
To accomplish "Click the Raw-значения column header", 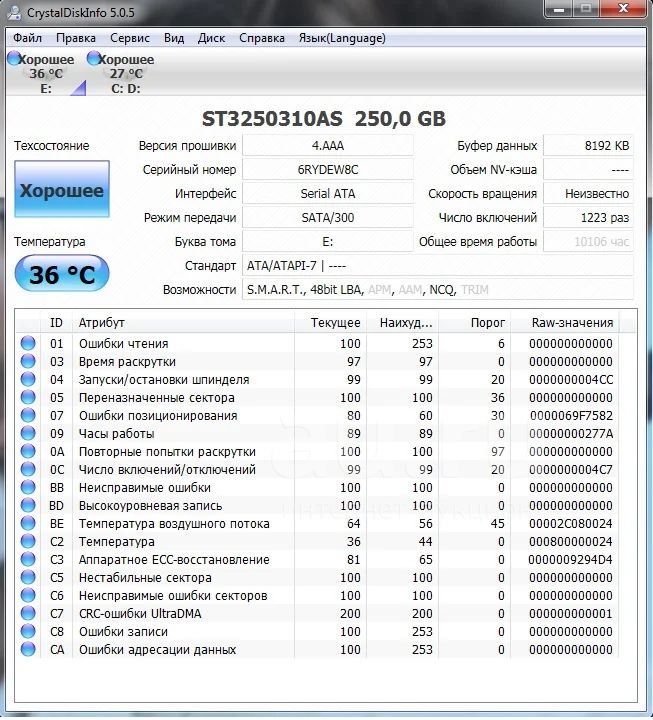I will 565,323.
